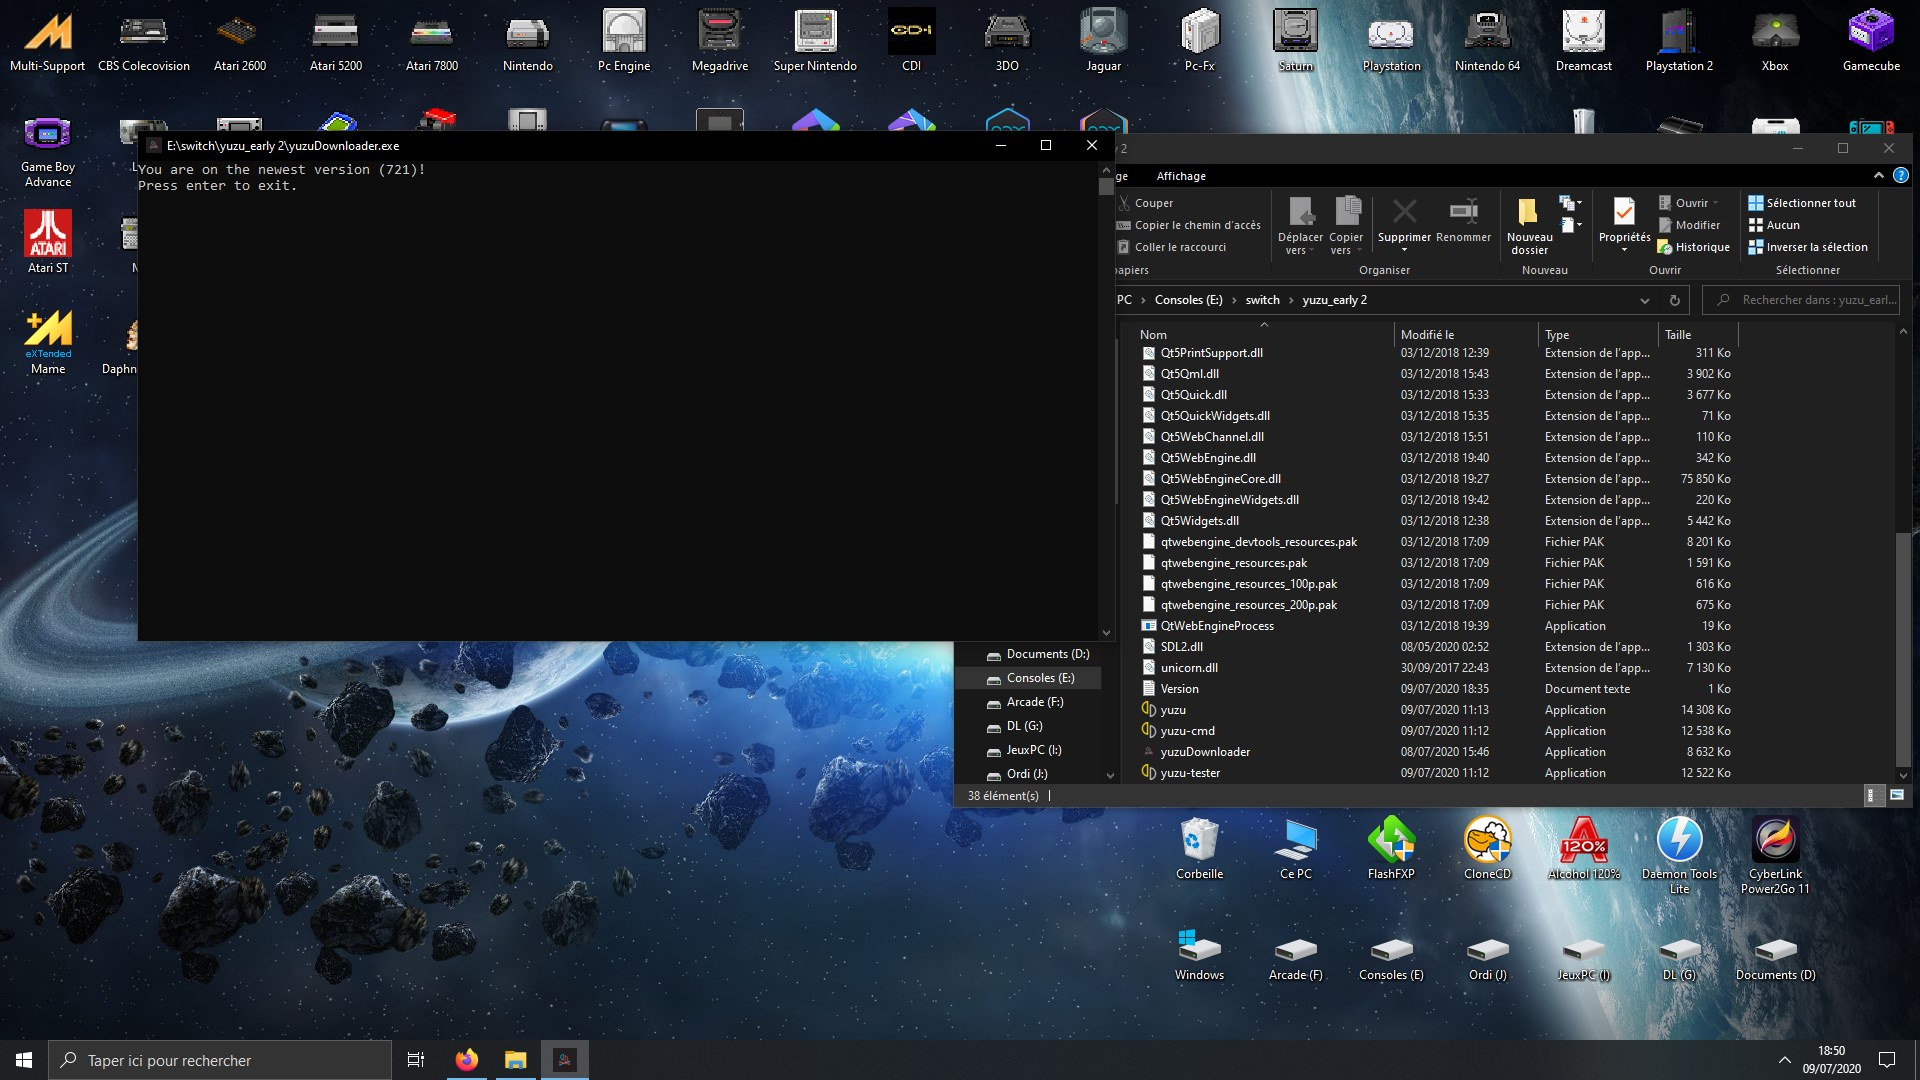Open the 3DO desktop icon
Screen dimensions: 1920x1080
tap(1007, 40)
